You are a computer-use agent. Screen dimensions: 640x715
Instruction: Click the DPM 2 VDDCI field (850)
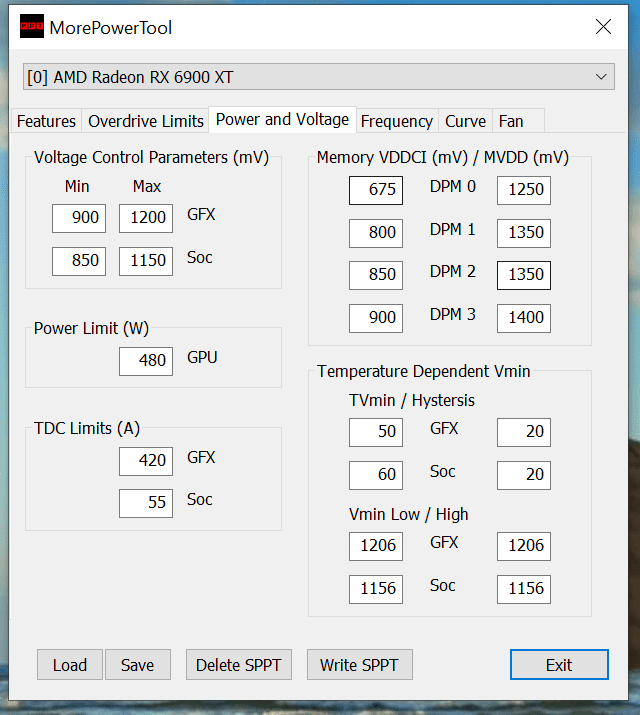click(376, 275)
